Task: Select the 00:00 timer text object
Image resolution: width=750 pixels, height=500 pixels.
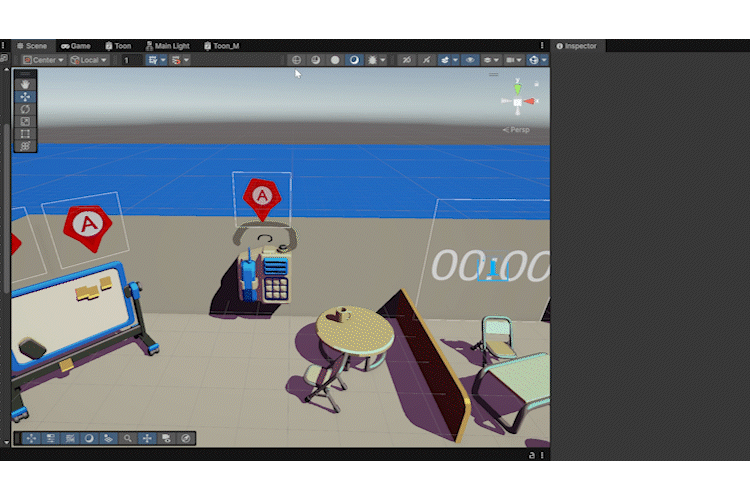Action: click(x=490, y=266)
